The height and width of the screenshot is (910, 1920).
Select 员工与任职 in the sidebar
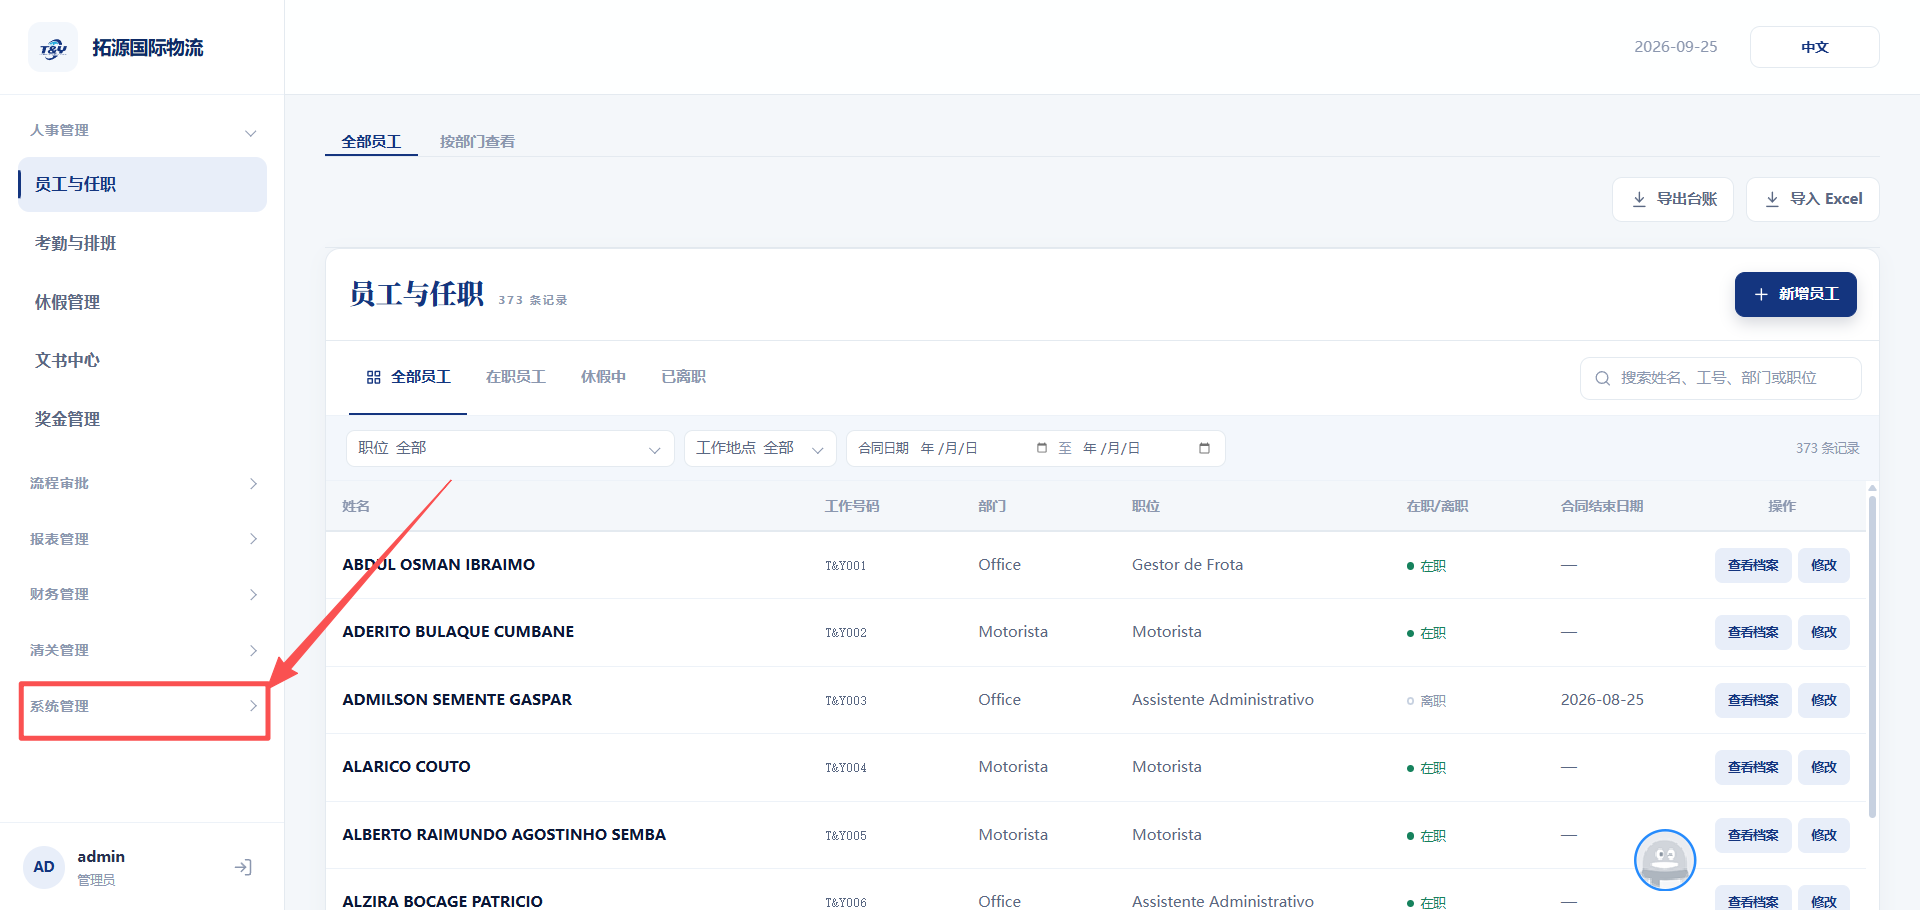click(x=143, y=184)
